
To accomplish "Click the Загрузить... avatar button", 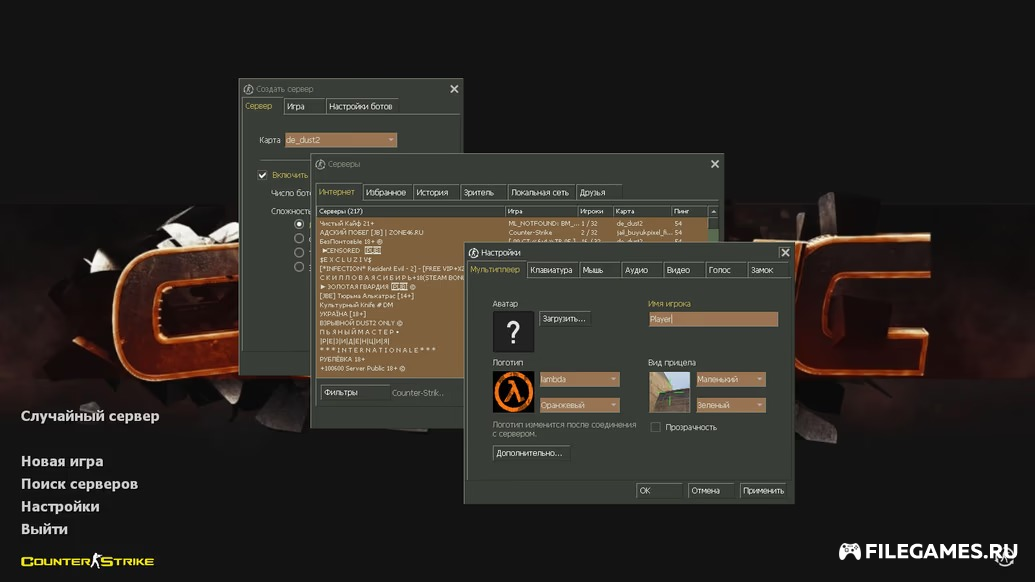I will point(564,319).
